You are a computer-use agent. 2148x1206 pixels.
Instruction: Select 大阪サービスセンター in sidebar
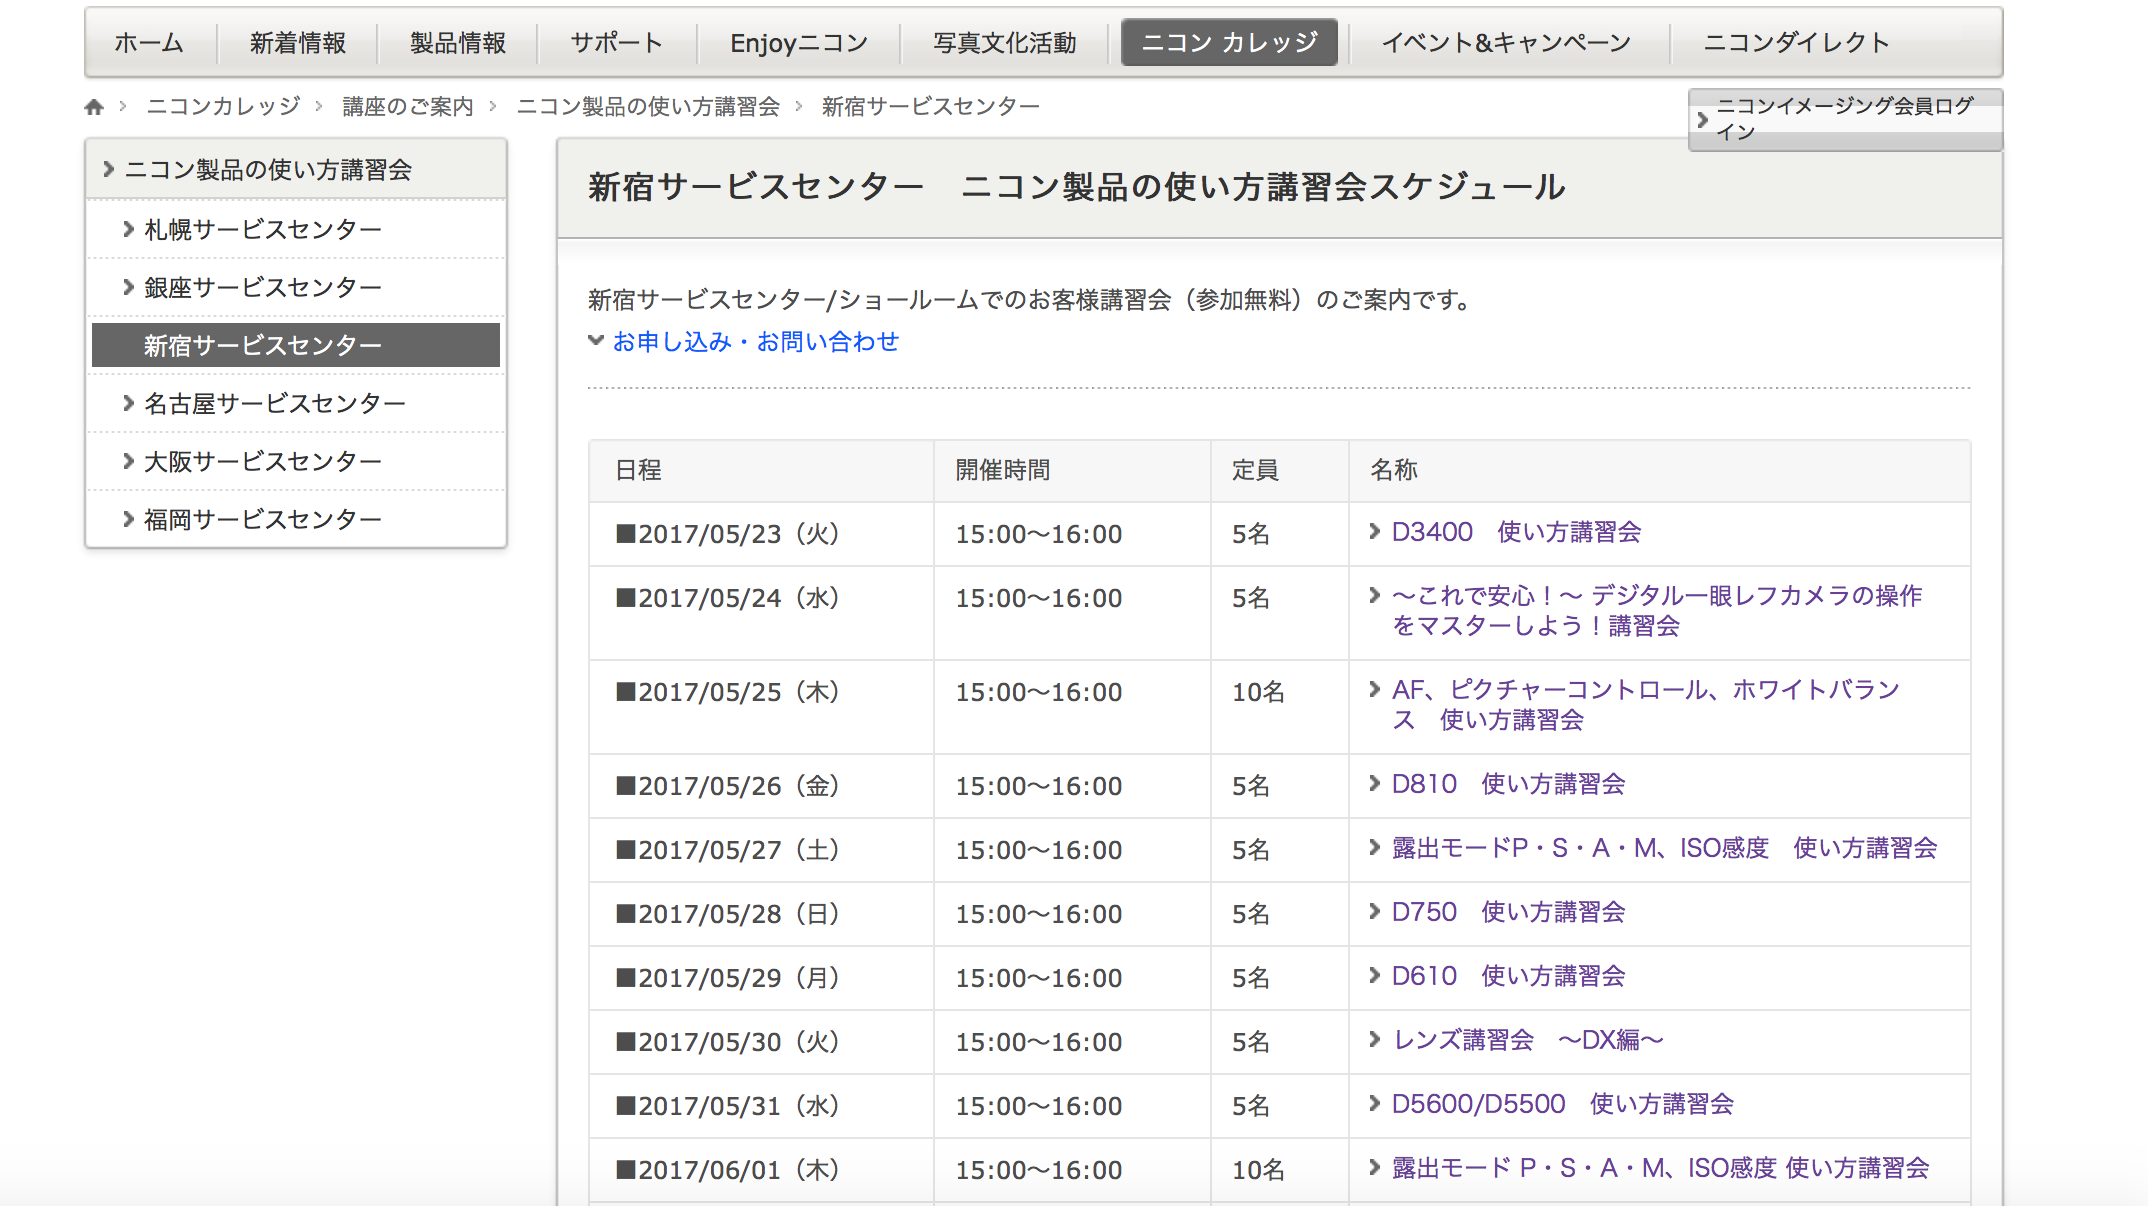pos(296,462)
